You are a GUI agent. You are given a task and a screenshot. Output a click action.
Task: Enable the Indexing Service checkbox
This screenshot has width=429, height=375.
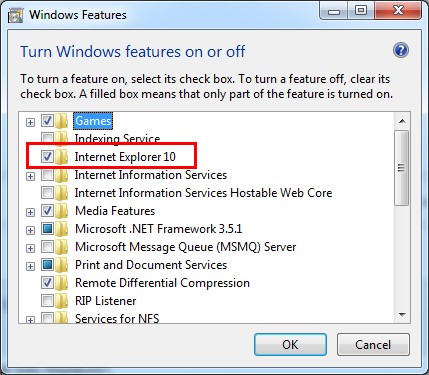pyautogui.click(x=47, y=138)
